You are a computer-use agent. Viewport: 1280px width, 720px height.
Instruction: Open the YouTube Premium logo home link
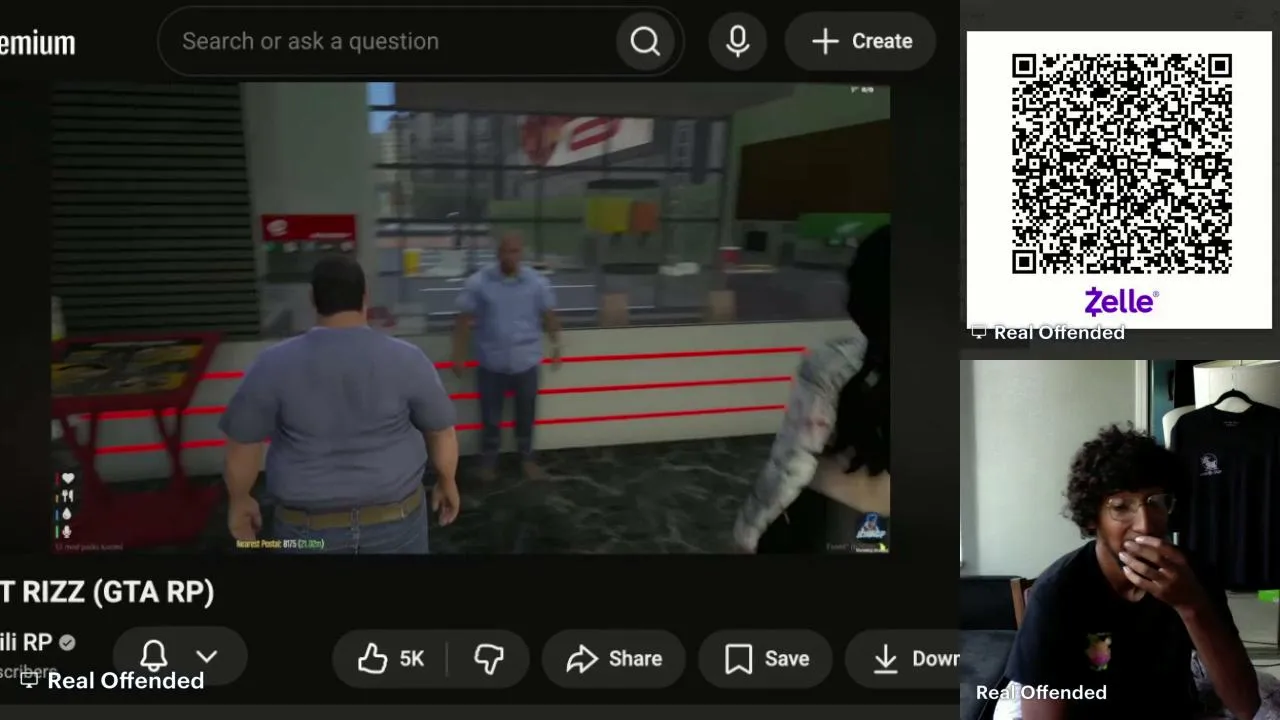pos(37,43)
